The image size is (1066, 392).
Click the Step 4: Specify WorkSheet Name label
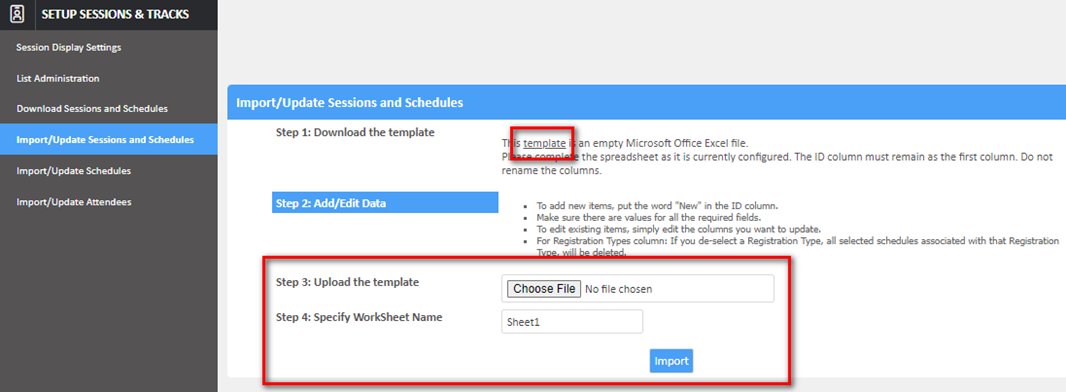click(x=359, y=317)
